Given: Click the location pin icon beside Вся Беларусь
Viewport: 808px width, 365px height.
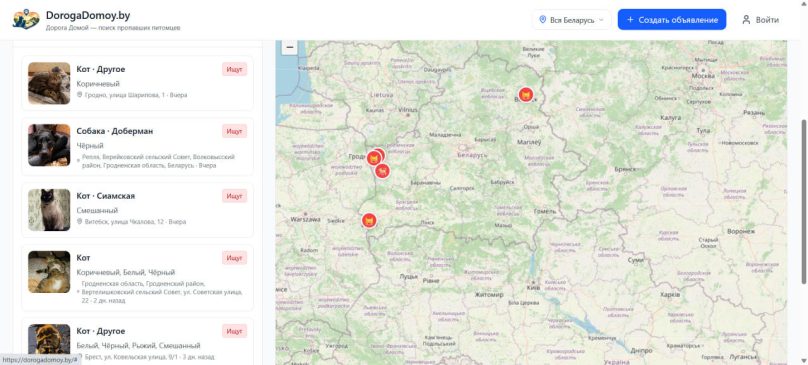Looking at the screenshot, I should (542, 20).
